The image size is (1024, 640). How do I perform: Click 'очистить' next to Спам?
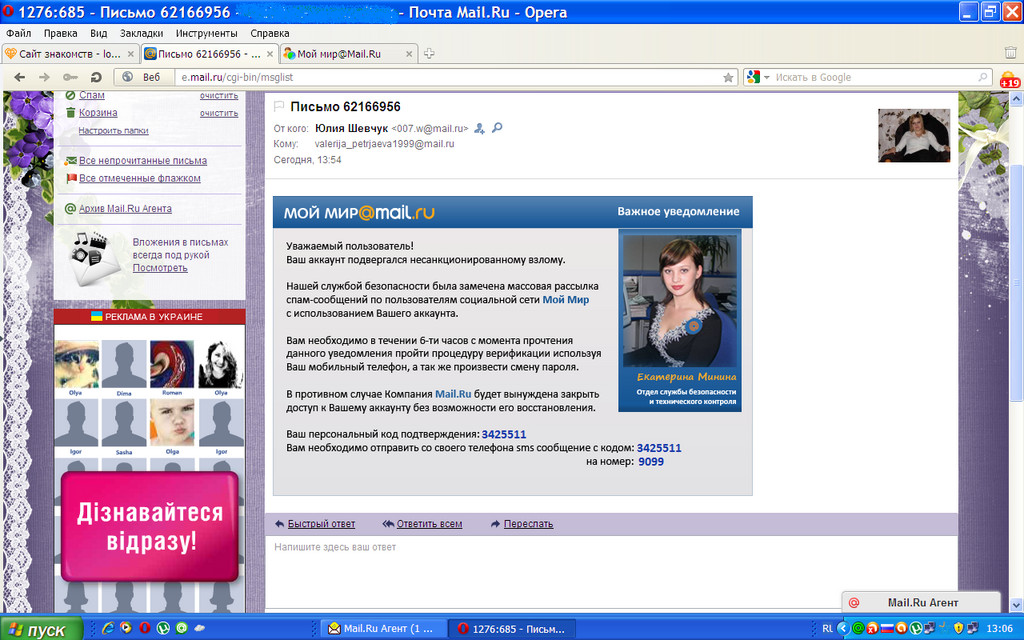point(219,95)
